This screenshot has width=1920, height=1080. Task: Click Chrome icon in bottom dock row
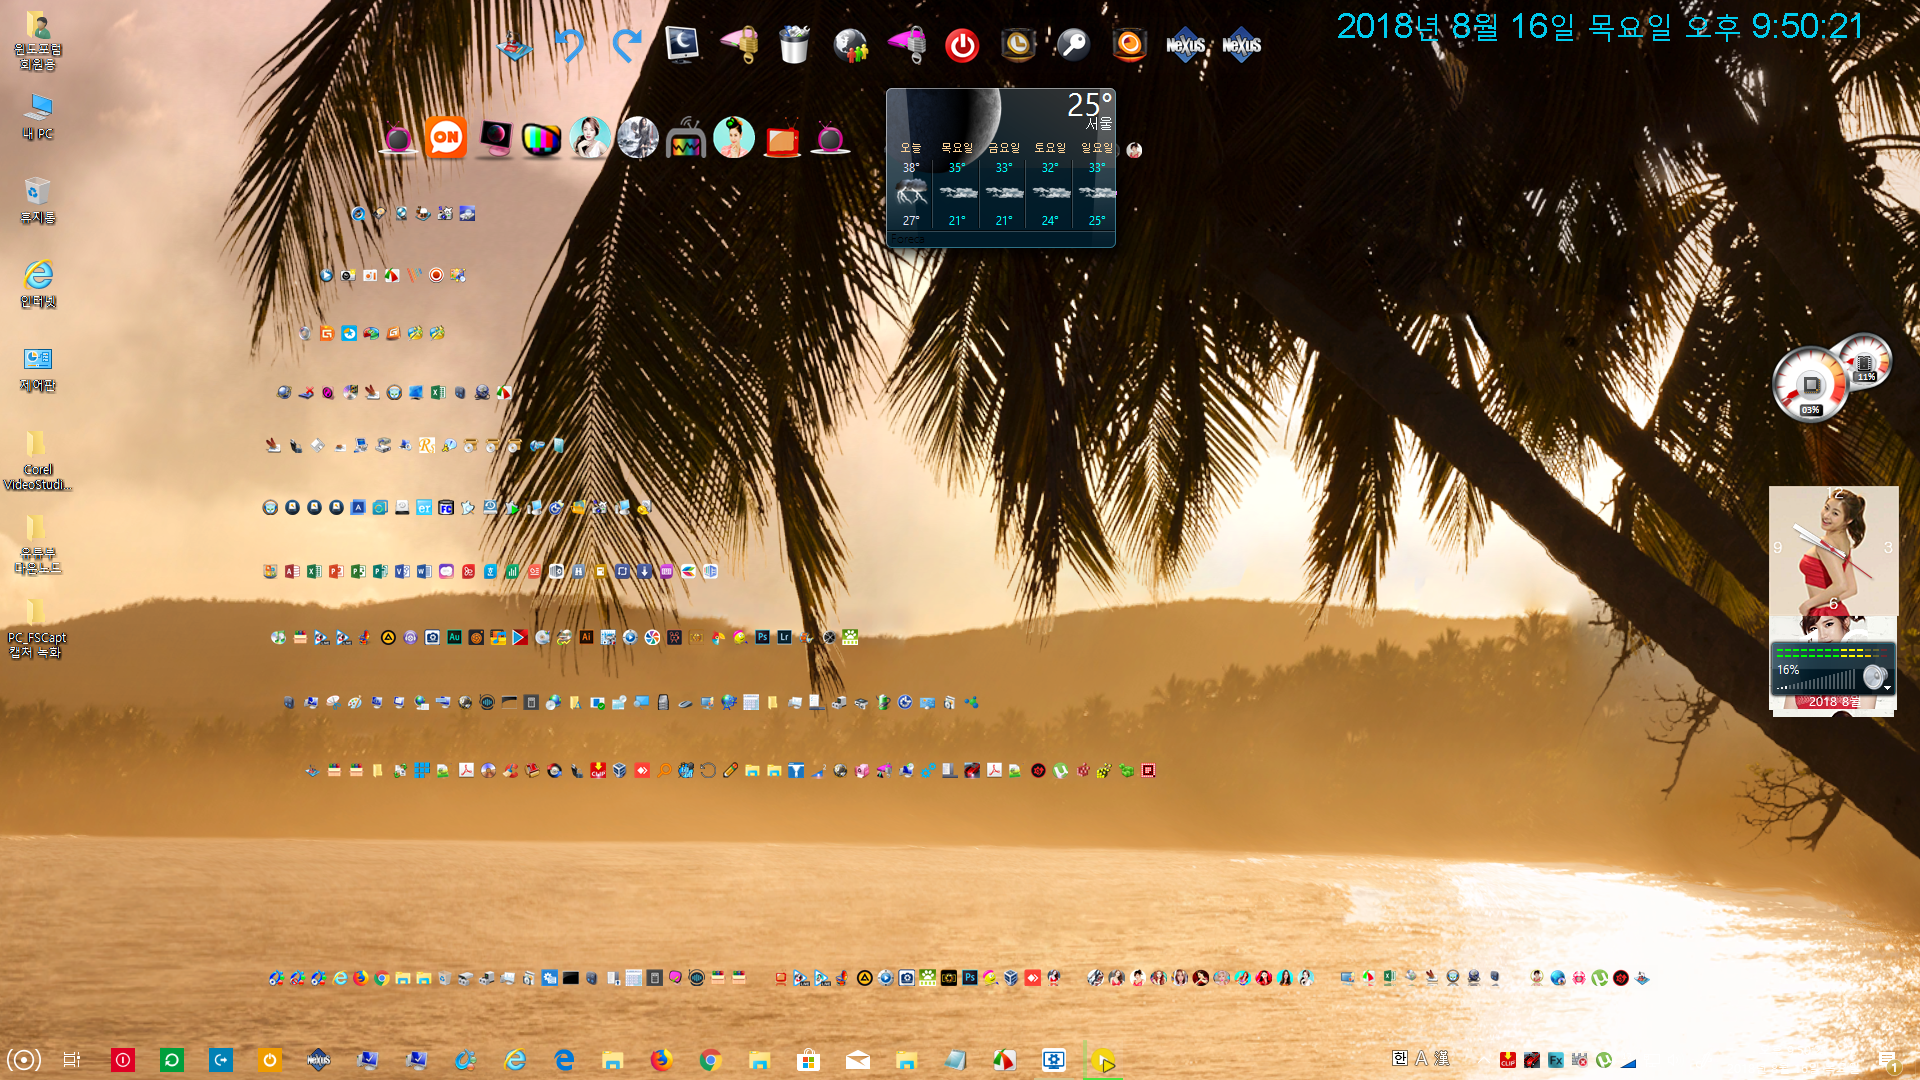coord(382,978)
